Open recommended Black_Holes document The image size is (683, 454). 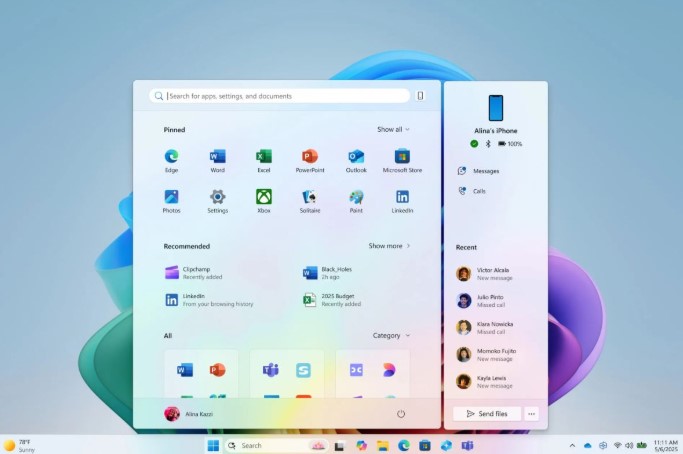(x=328, y=273)
